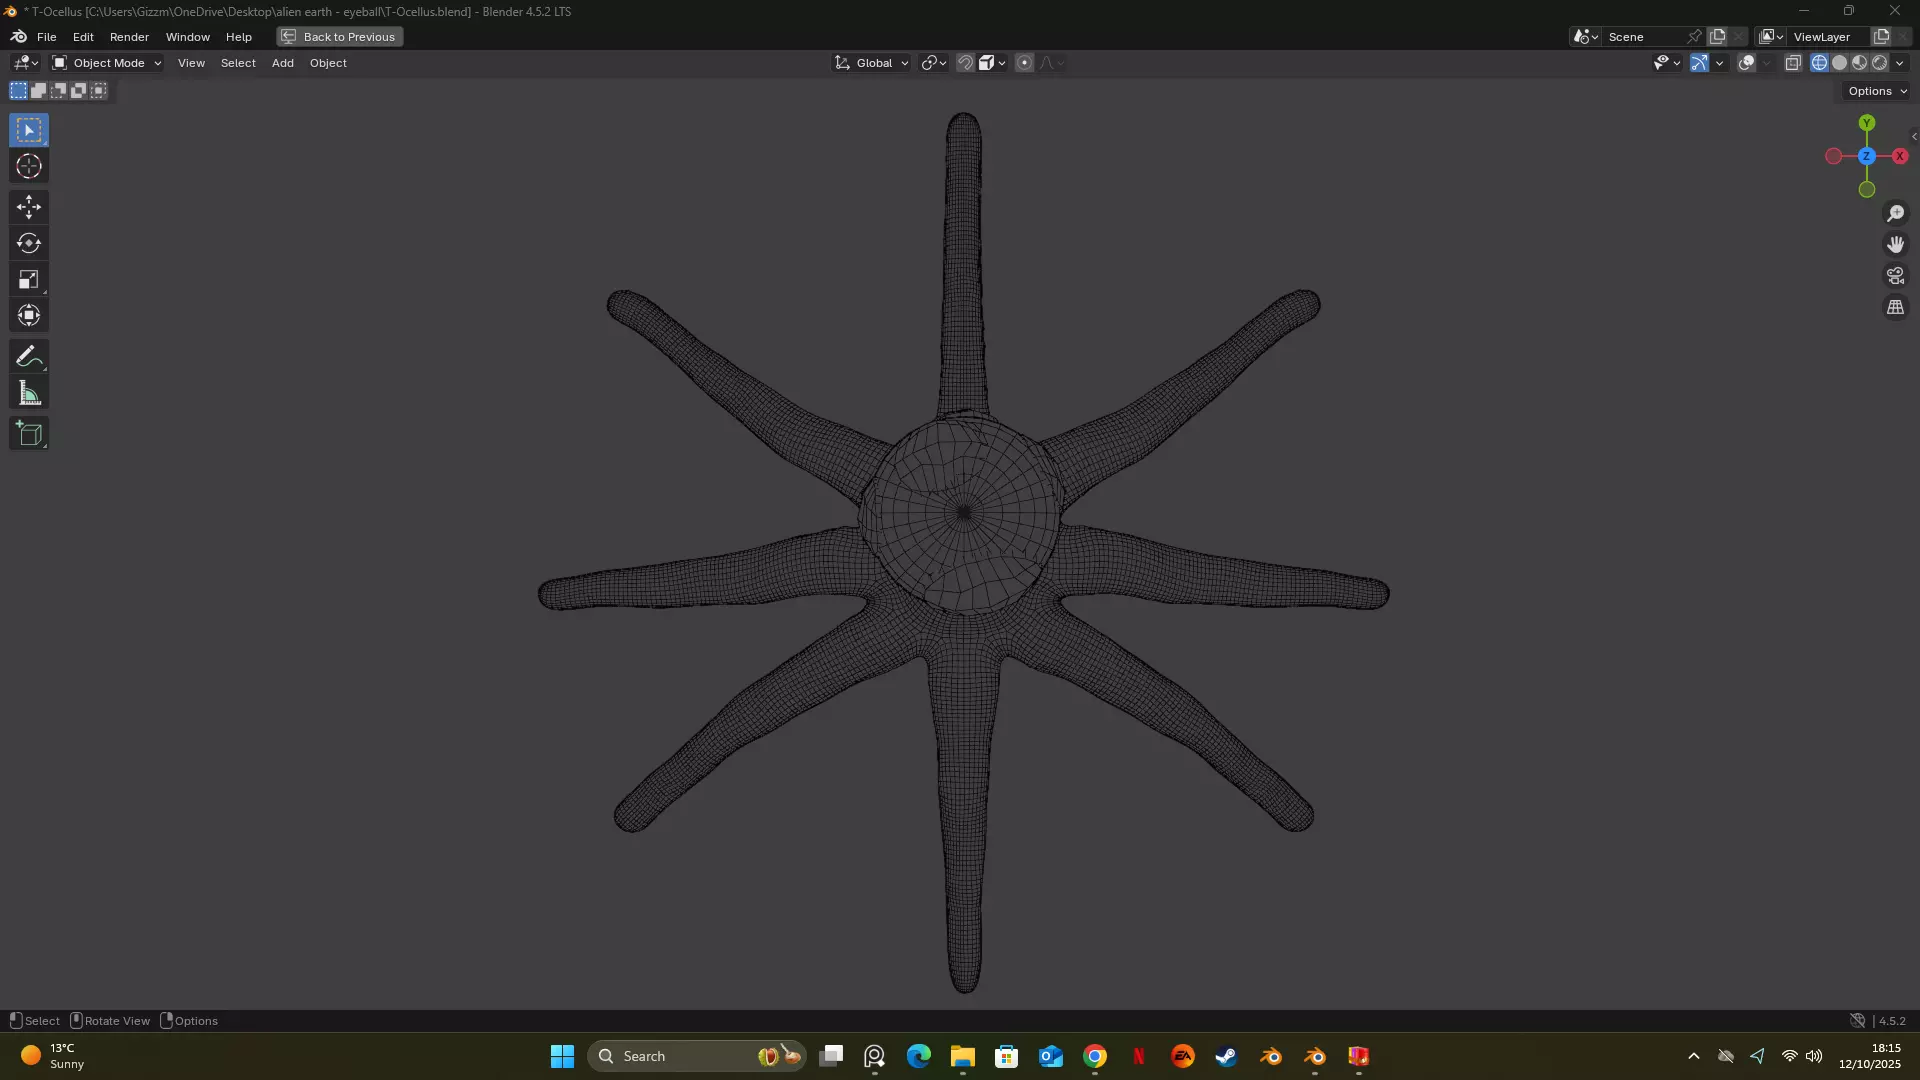1920x1080 pixels.
Task: Select the Scale tool
Action: point(29,280)
